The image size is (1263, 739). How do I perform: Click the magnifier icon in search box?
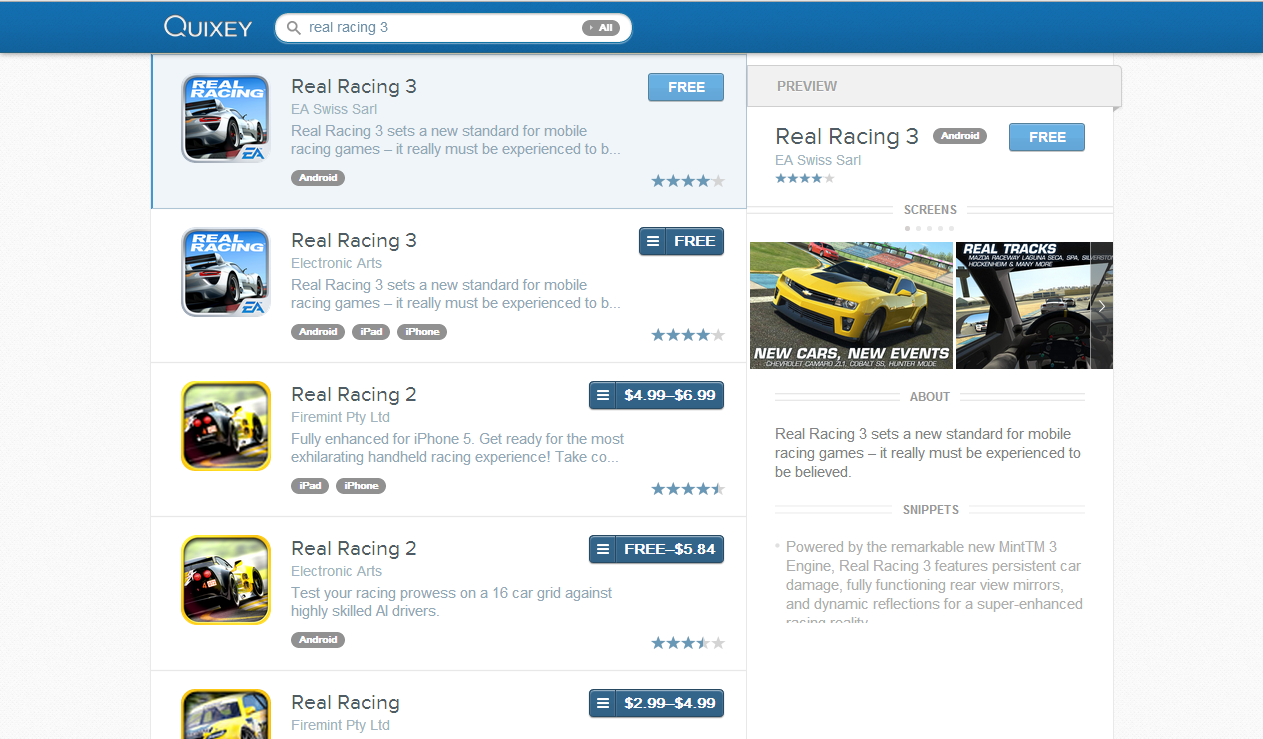point(293,28)
